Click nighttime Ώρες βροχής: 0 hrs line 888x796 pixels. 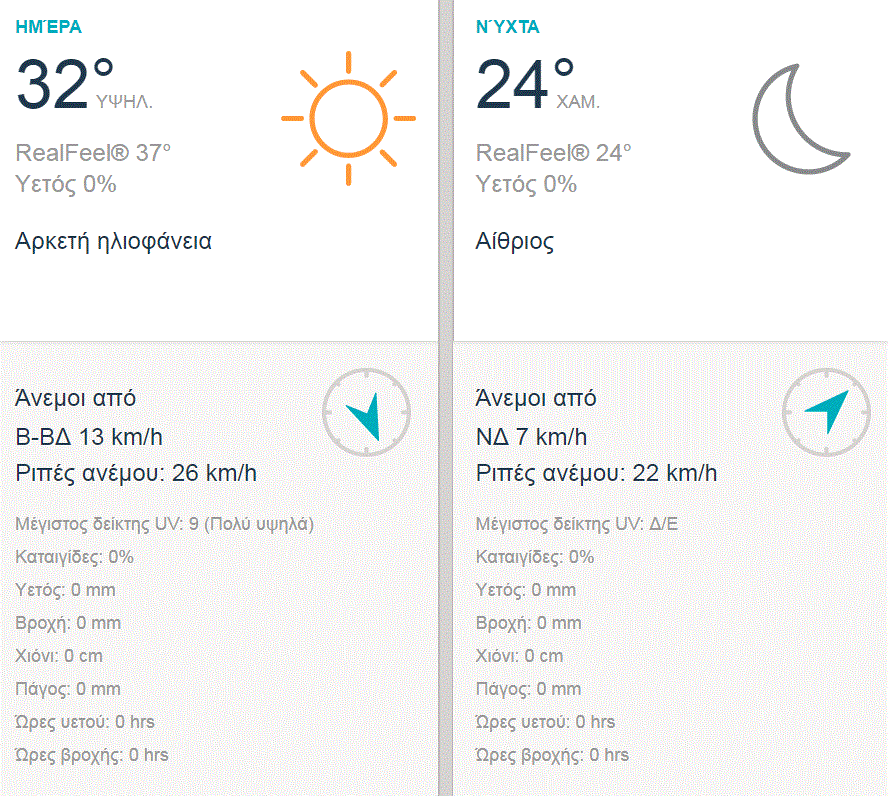[552, 755]
